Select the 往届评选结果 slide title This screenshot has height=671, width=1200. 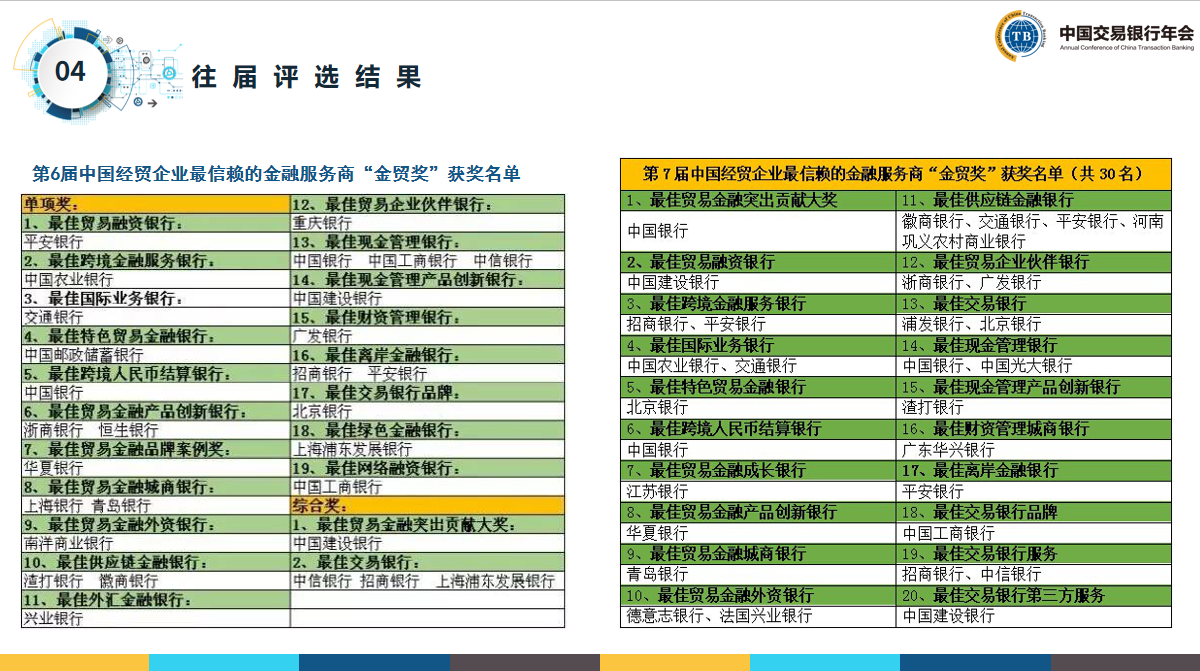(x=306, y=76)
